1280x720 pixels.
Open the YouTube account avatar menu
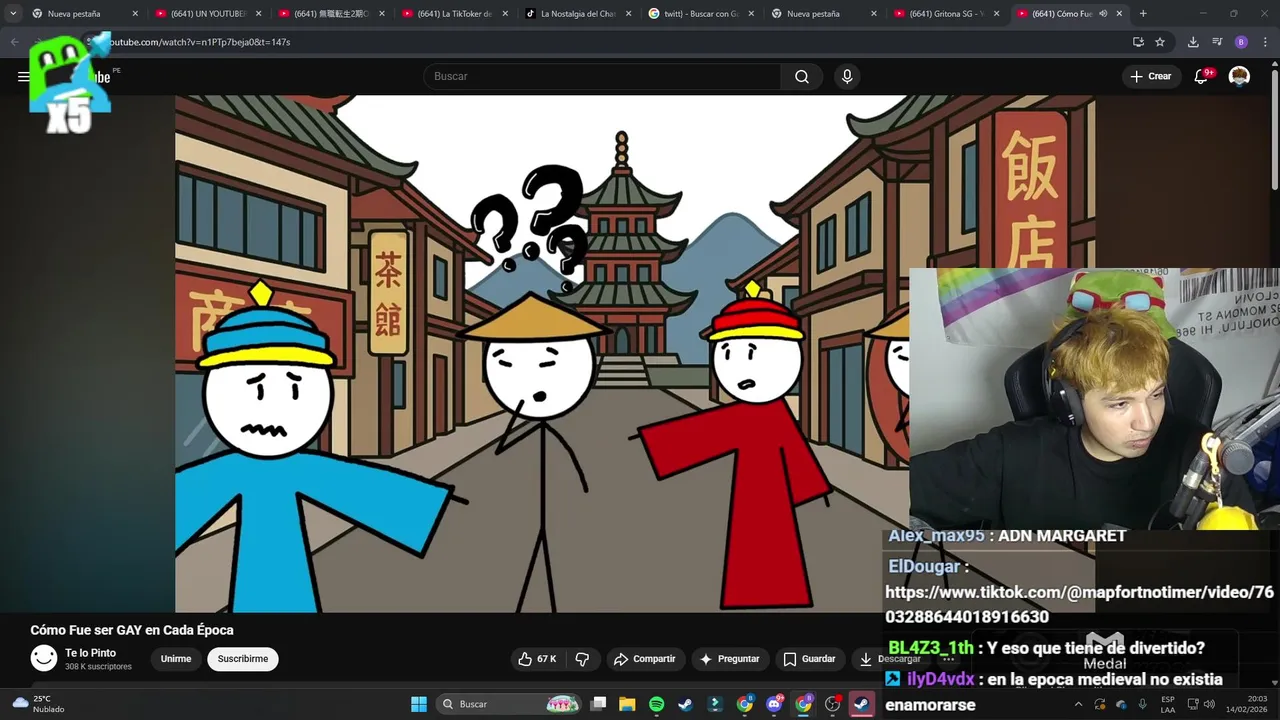(1239, 76)
